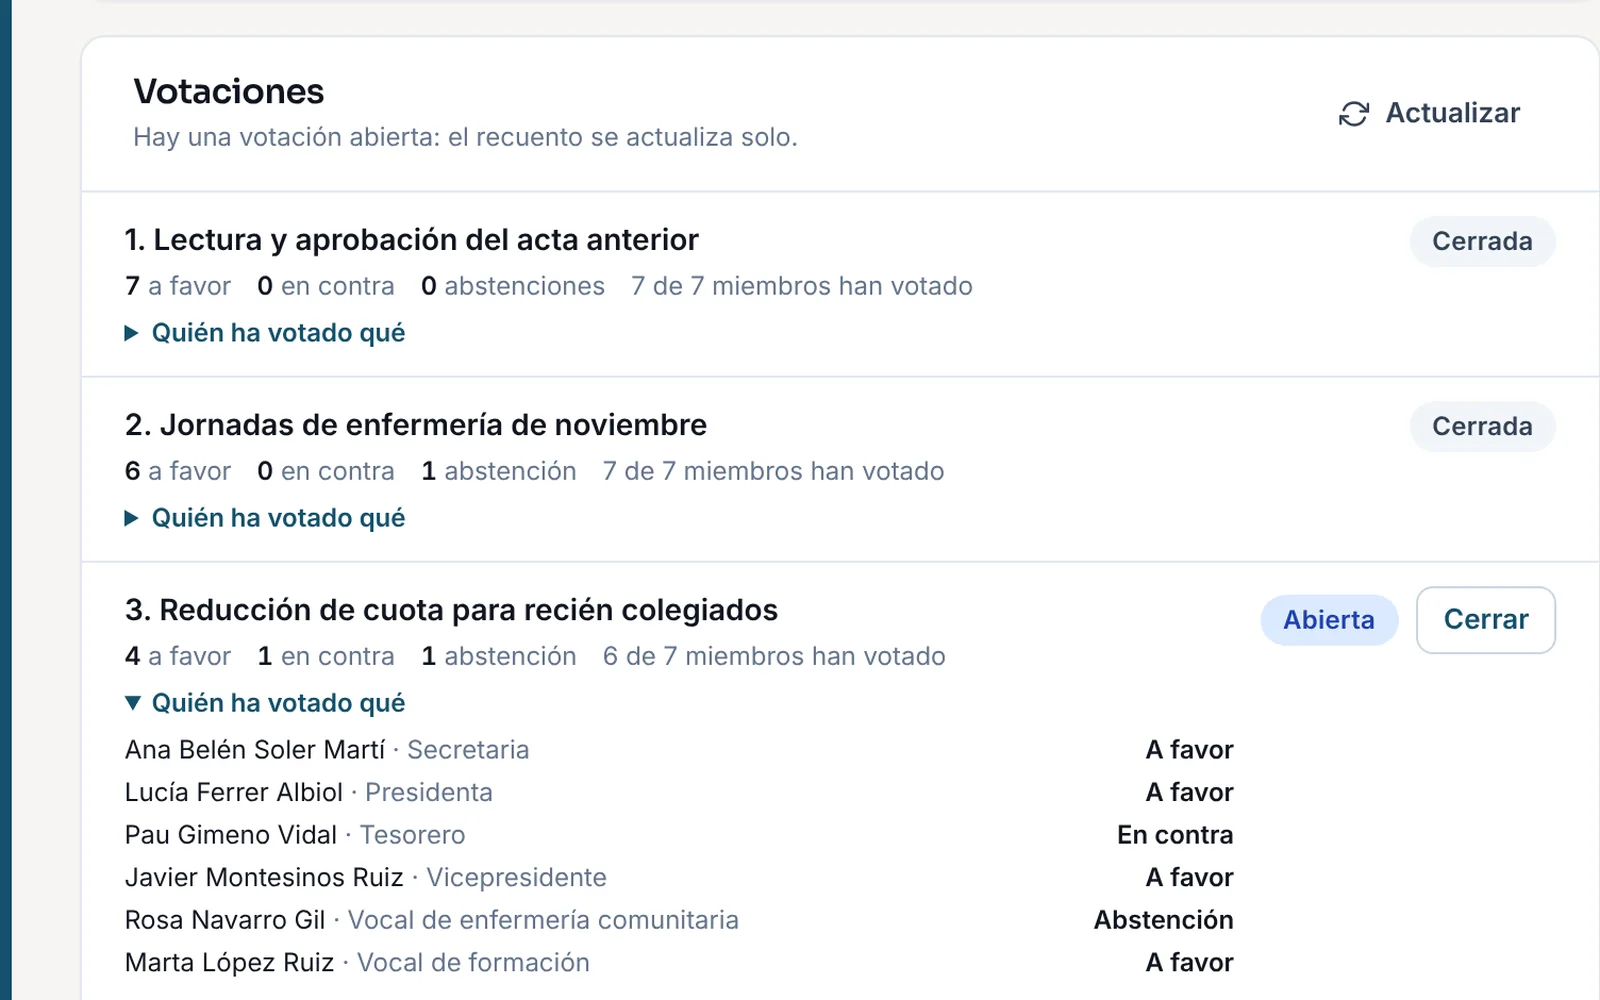The height and width of the screenshot is (1000, 1600).
Task: Click '1 abstención' in item 2
Action: (499, 471)
